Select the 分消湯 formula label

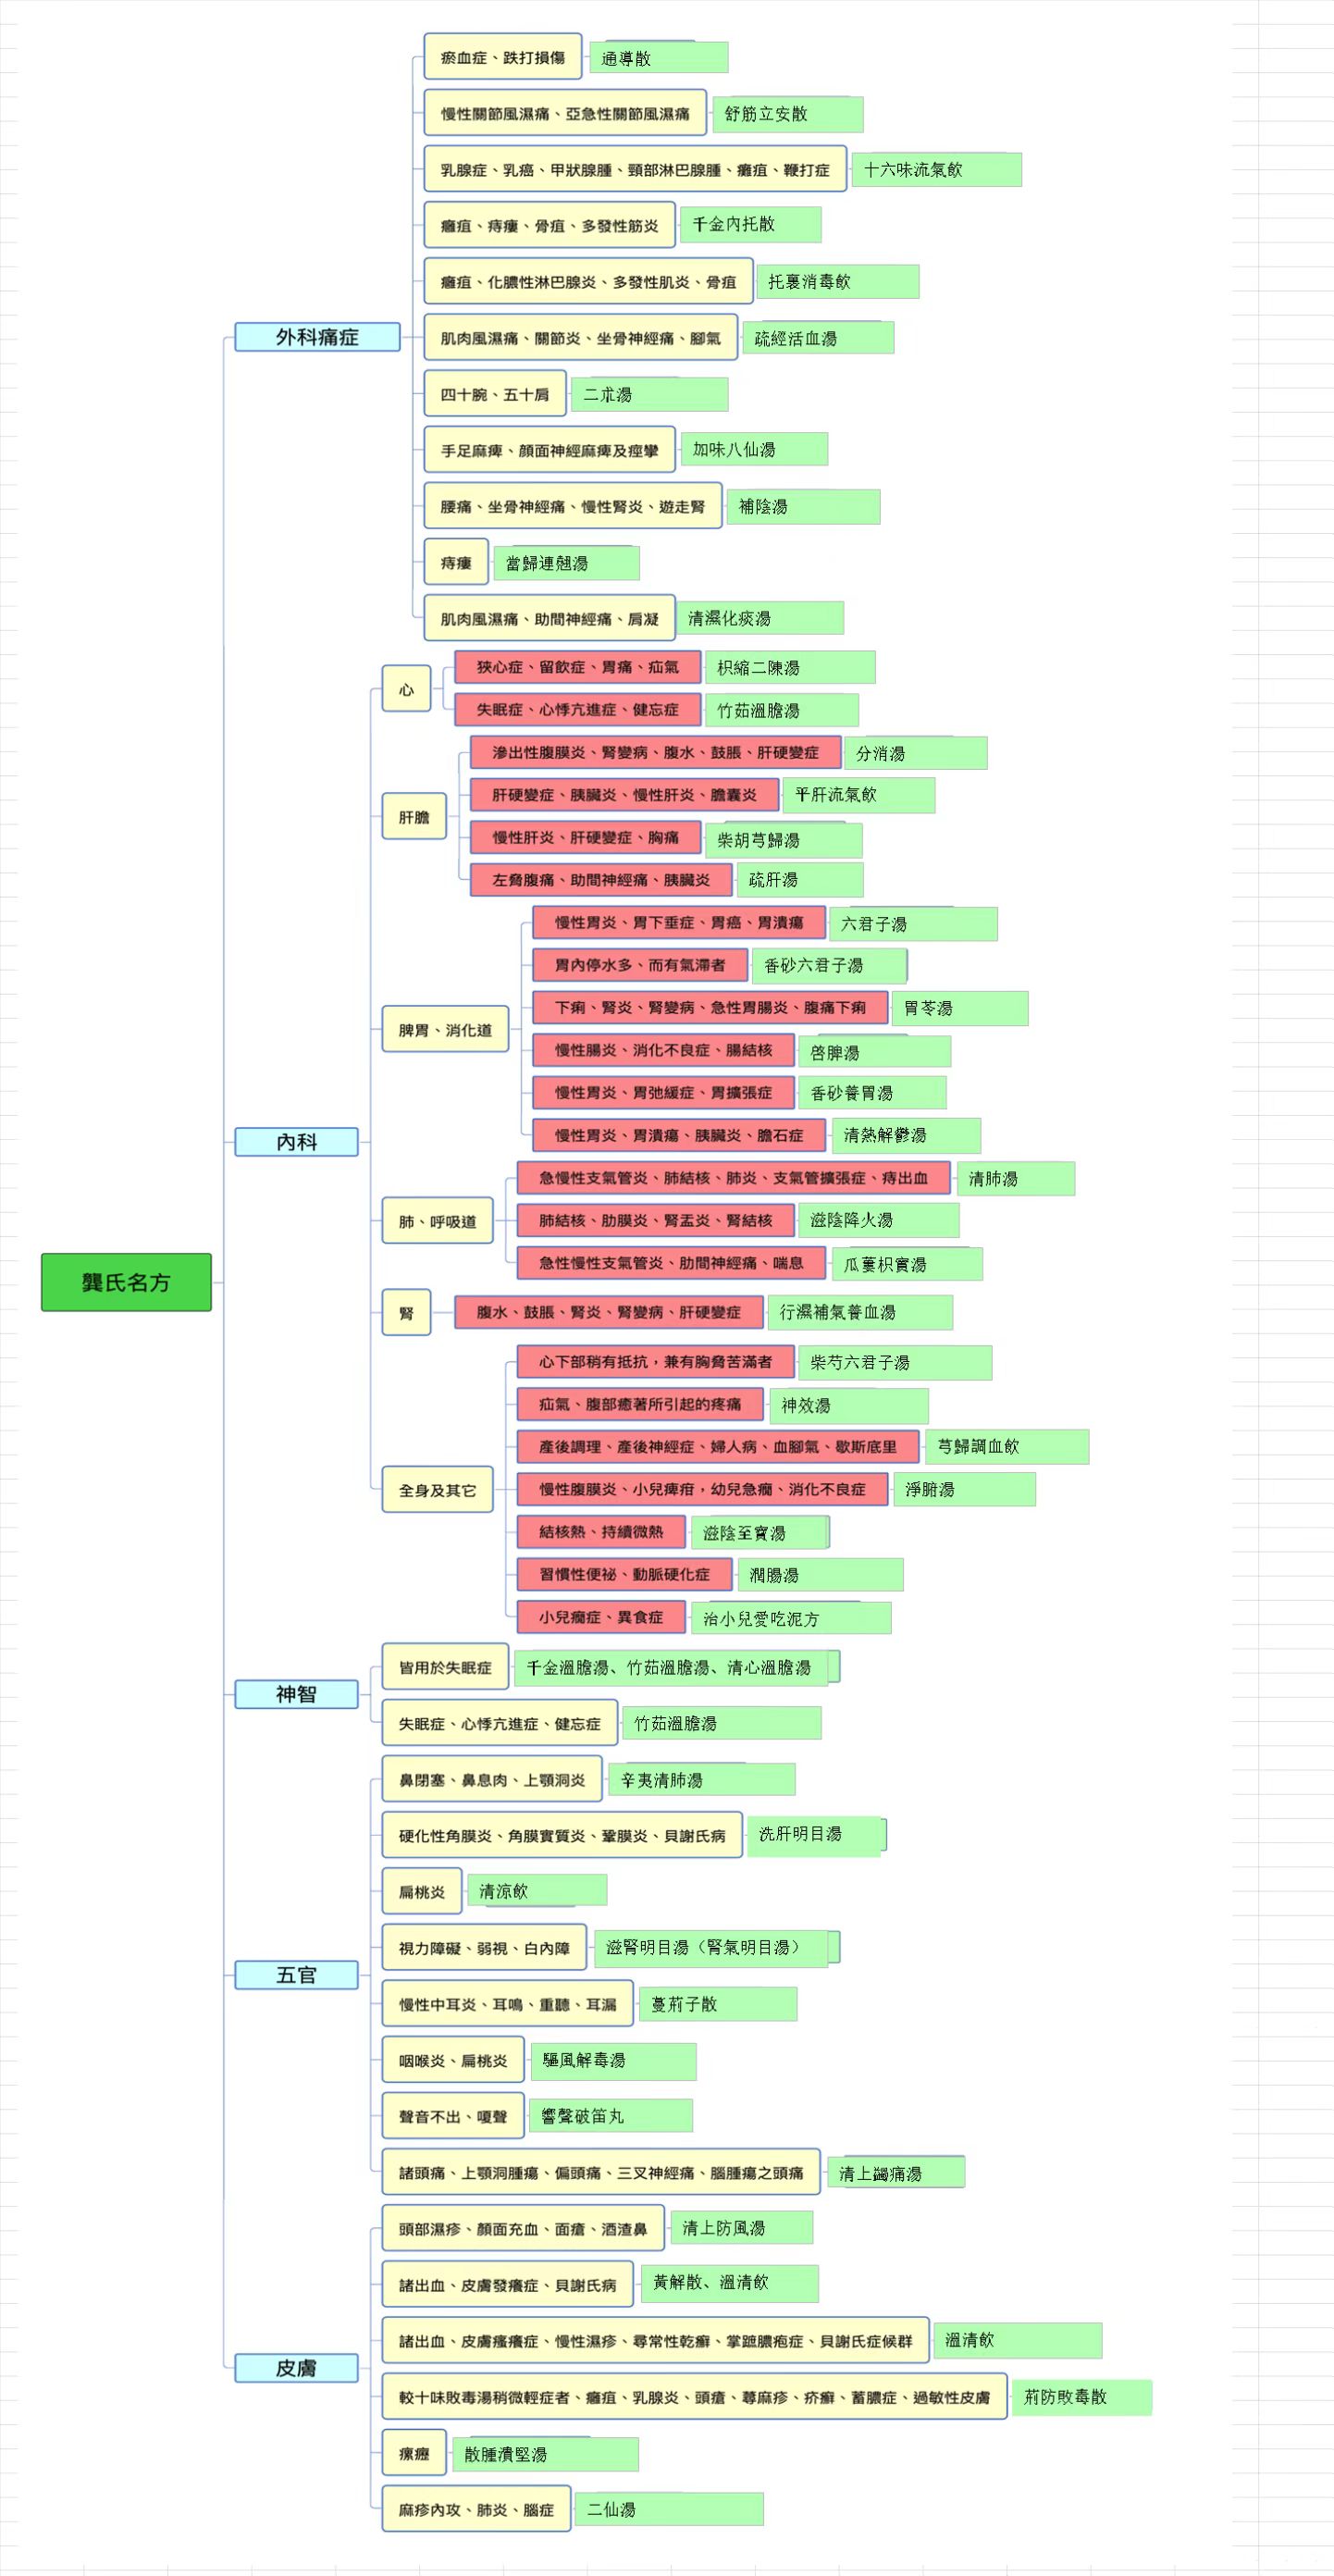(x=915, y=754)
